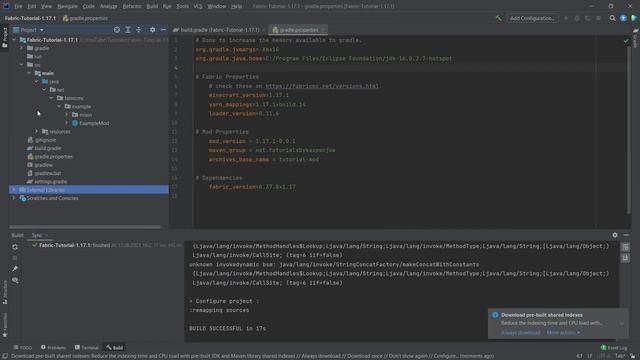Open the More actions dropdown in notification
The width and height of the screenshot is (640, 360).
coord(563,333)
